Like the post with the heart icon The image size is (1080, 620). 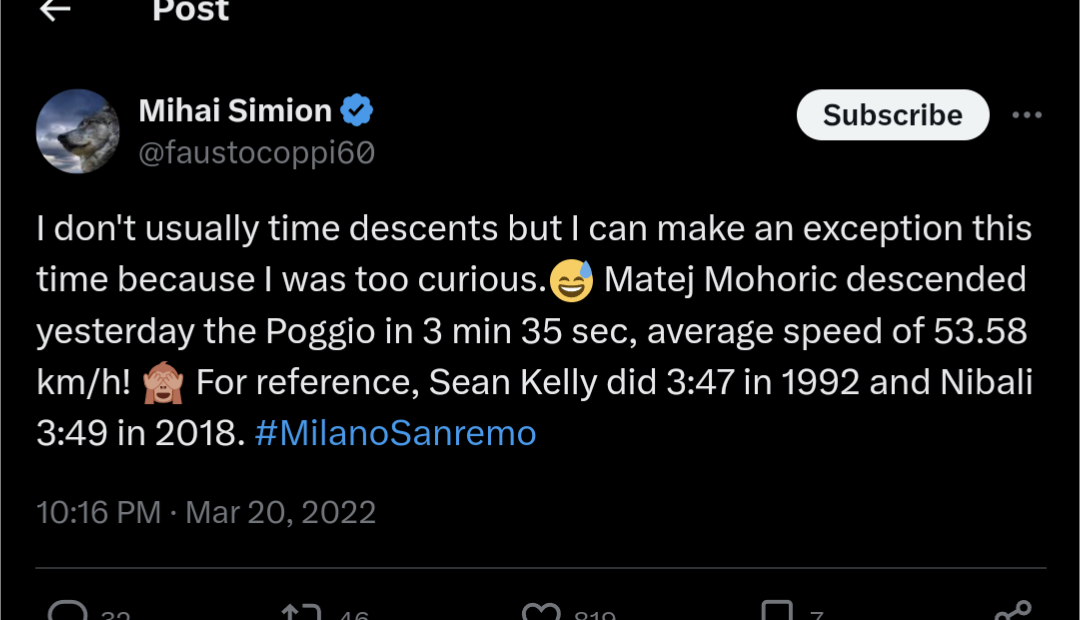pyautogui.click(x=542, y=612)
